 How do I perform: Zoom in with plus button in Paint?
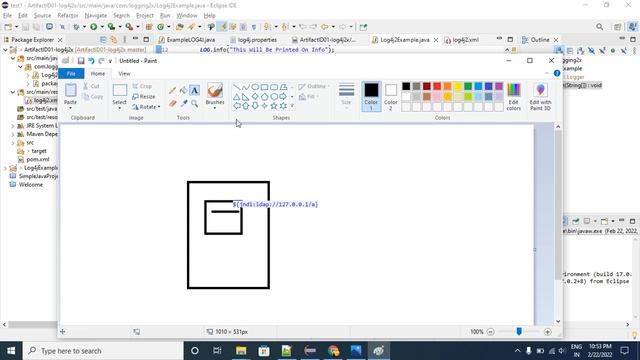click(x=548, y=332)
